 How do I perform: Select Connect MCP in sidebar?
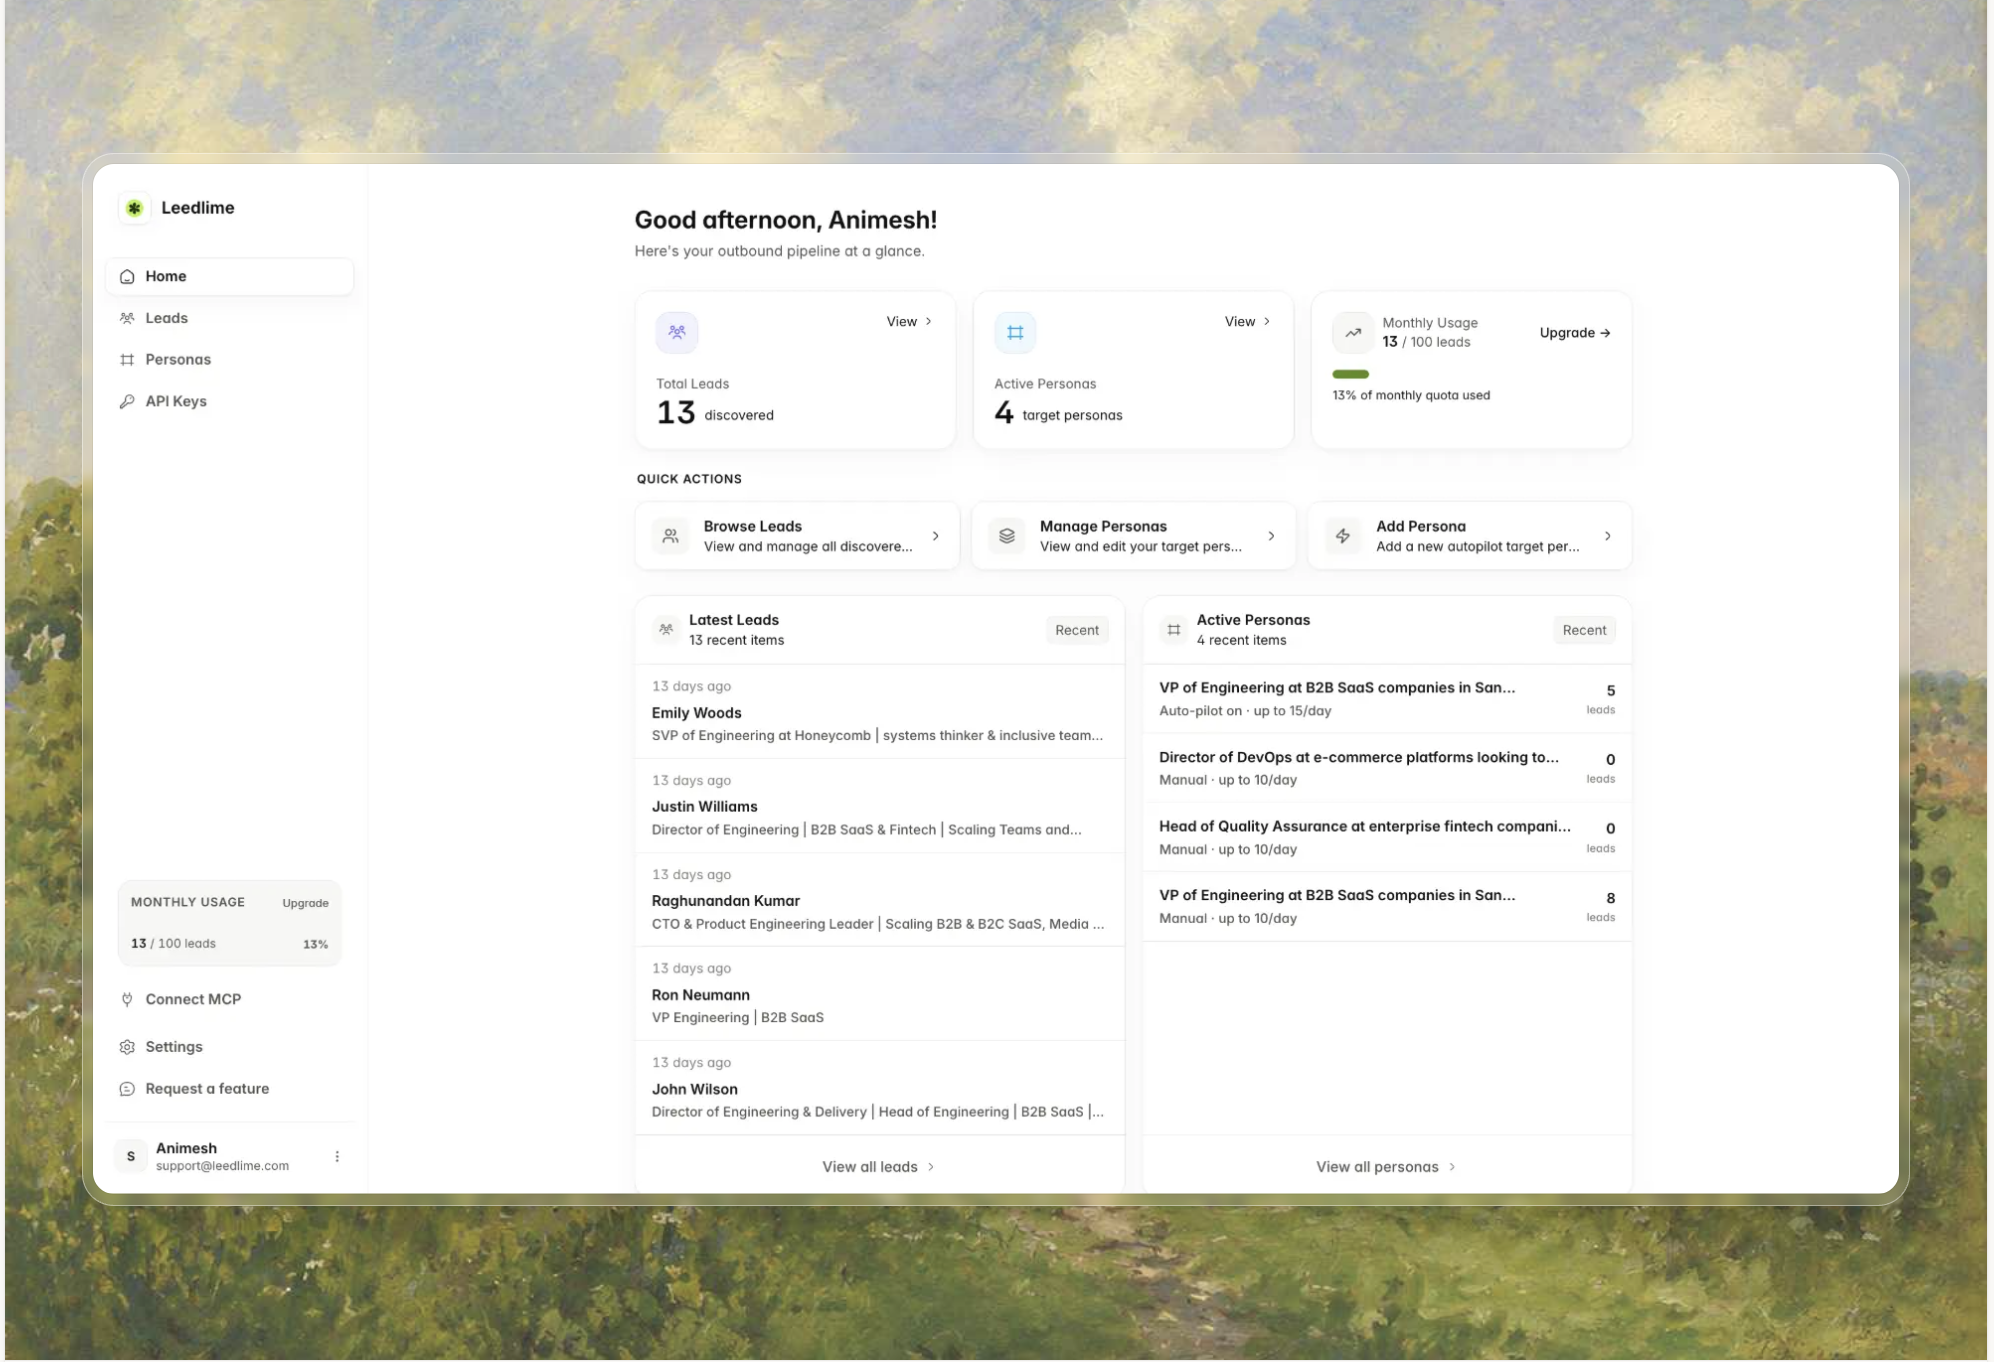230,1000
